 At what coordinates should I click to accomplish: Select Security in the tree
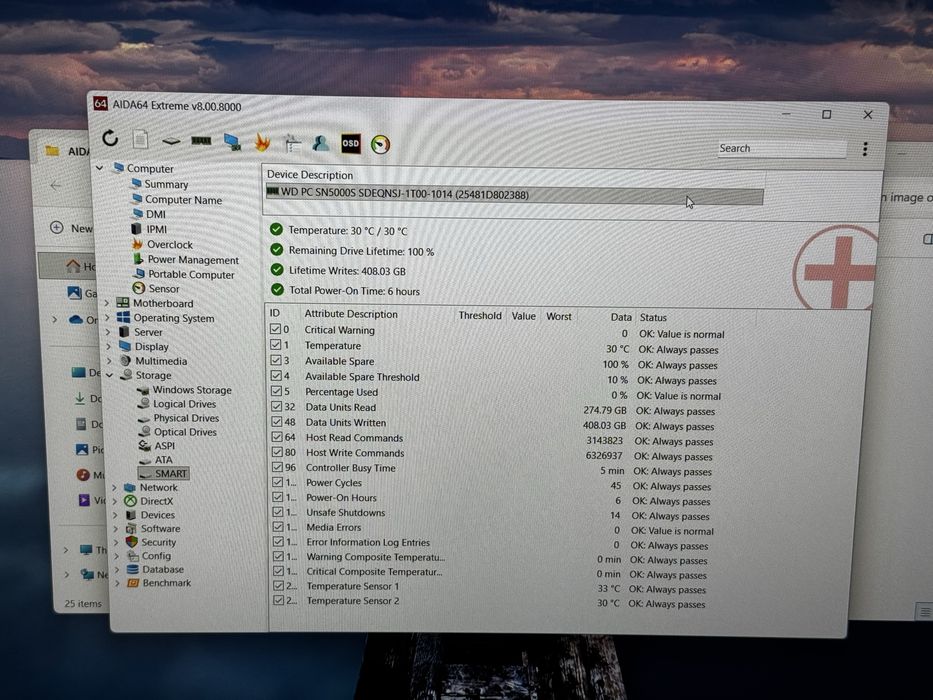[x=159, y=542]
